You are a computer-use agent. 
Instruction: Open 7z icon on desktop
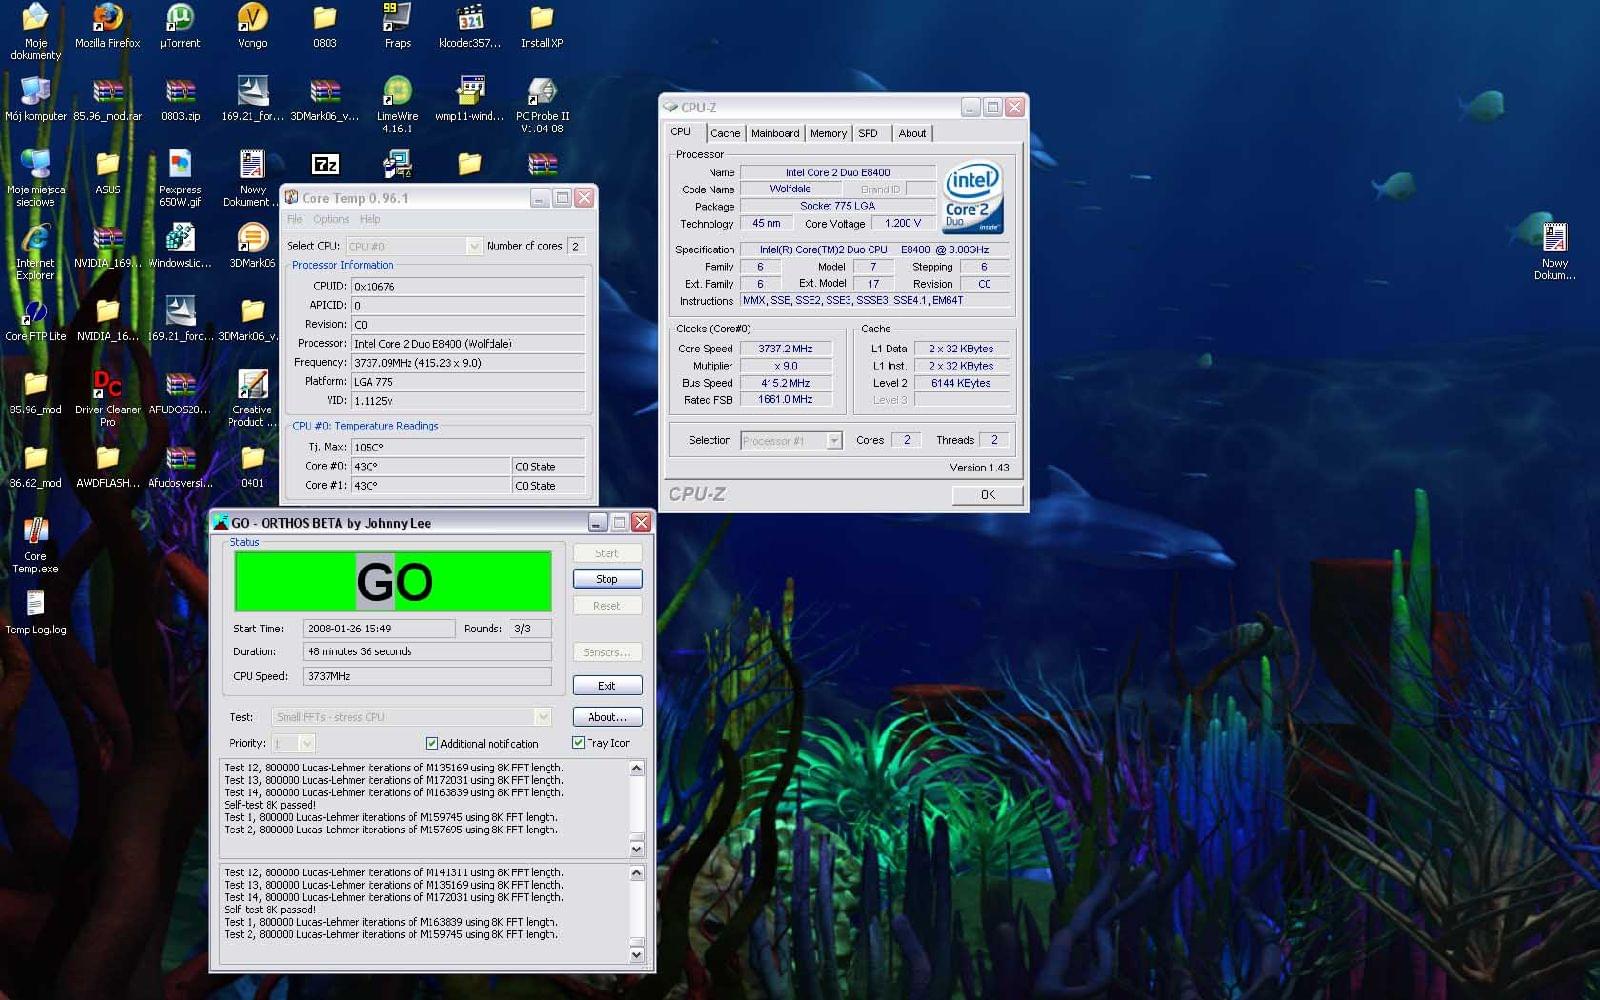click(325, 164)
